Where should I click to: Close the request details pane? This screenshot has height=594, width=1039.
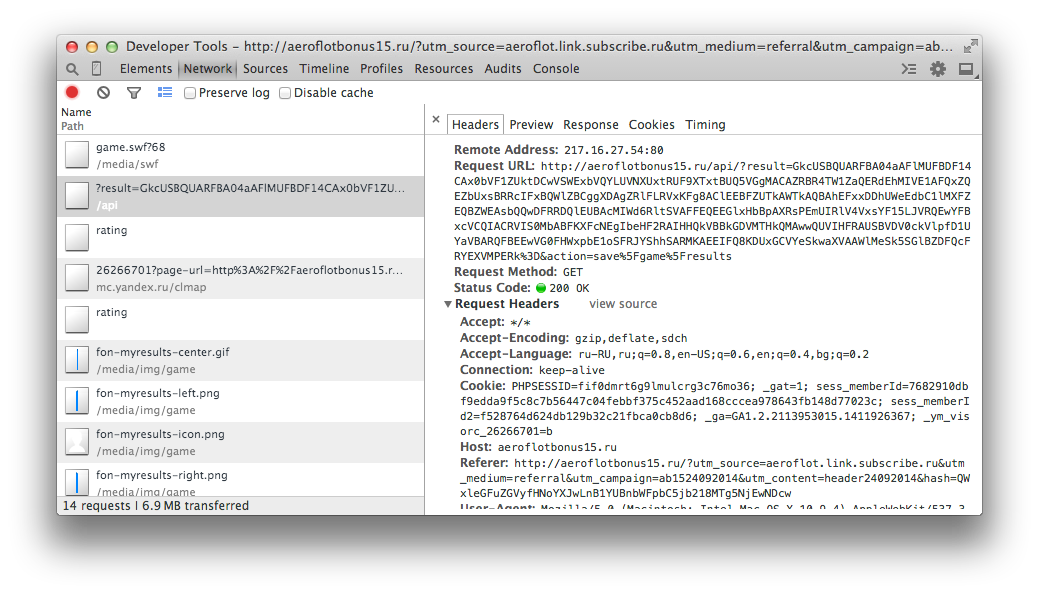click(x=436, y=119)
